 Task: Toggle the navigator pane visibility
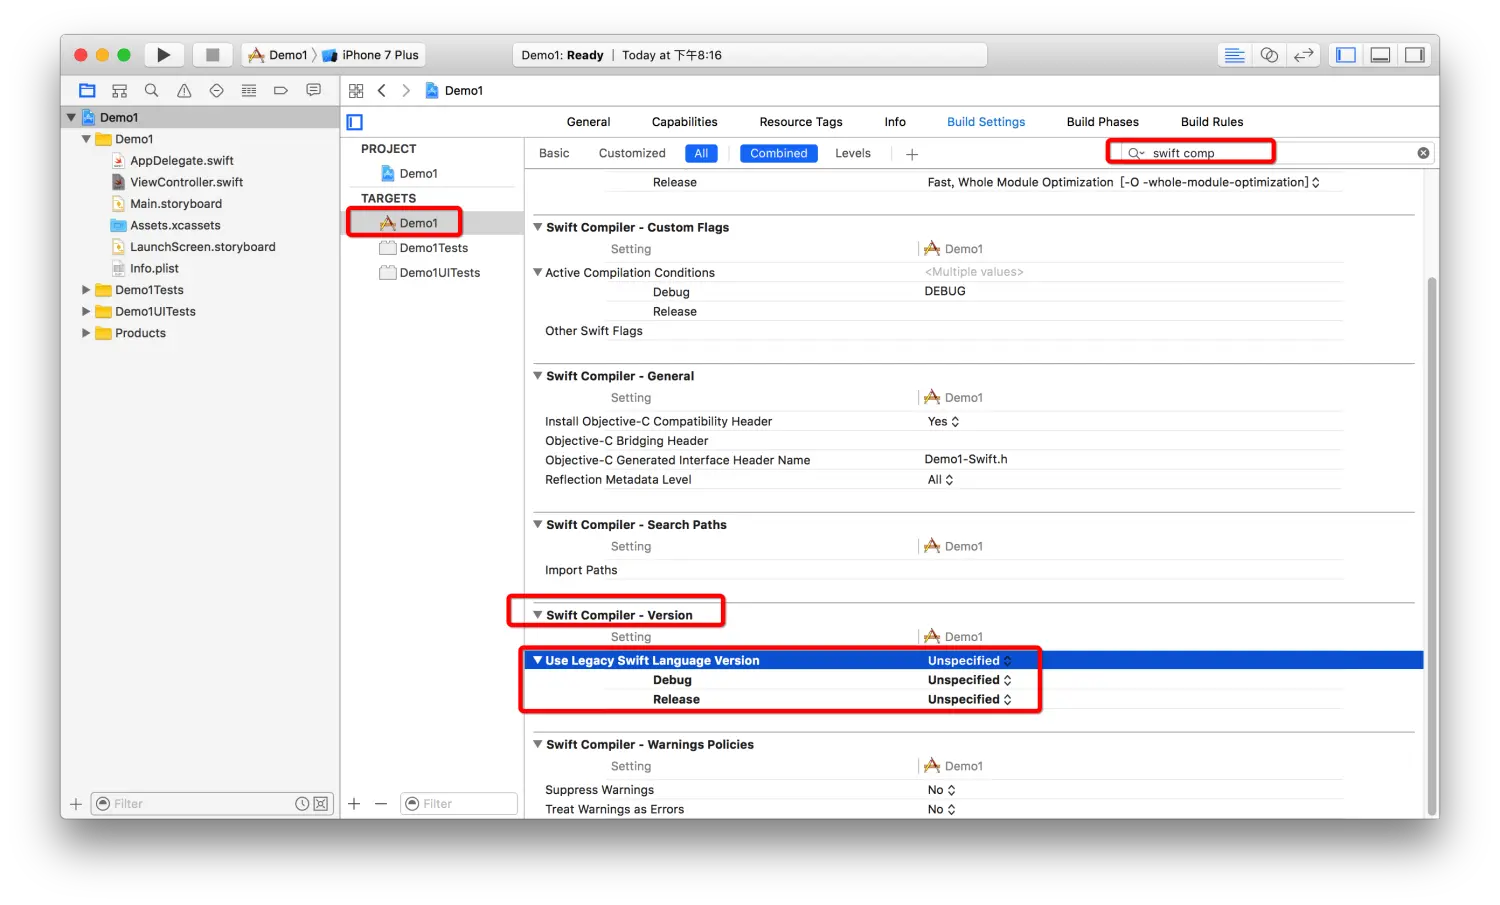[x=1346, y=55]
